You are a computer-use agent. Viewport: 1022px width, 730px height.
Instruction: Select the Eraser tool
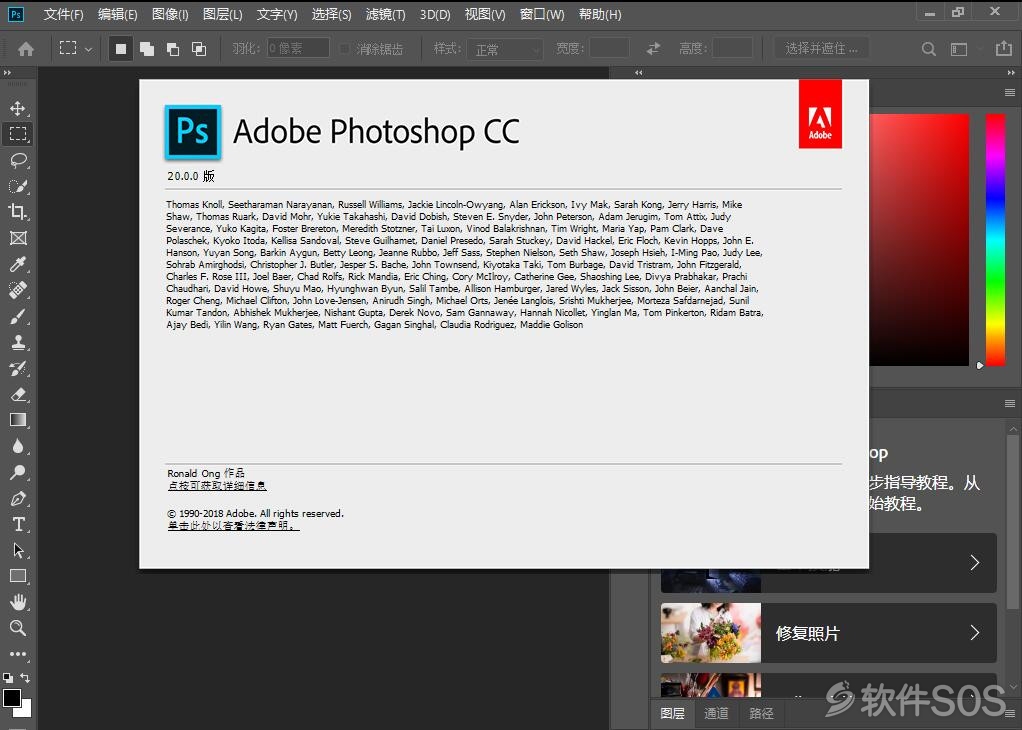(18, 394)
